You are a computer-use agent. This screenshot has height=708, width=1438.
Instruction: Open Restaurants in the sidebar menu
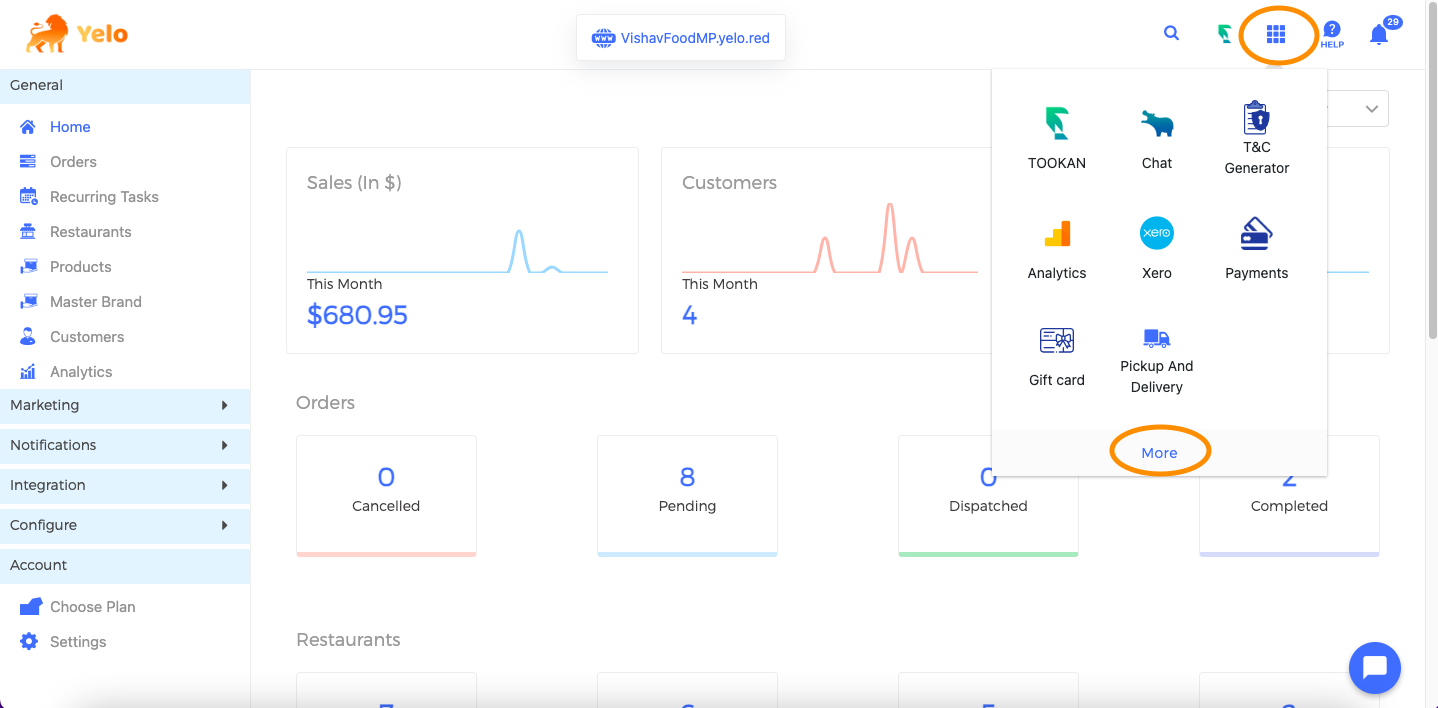(90, 232)
